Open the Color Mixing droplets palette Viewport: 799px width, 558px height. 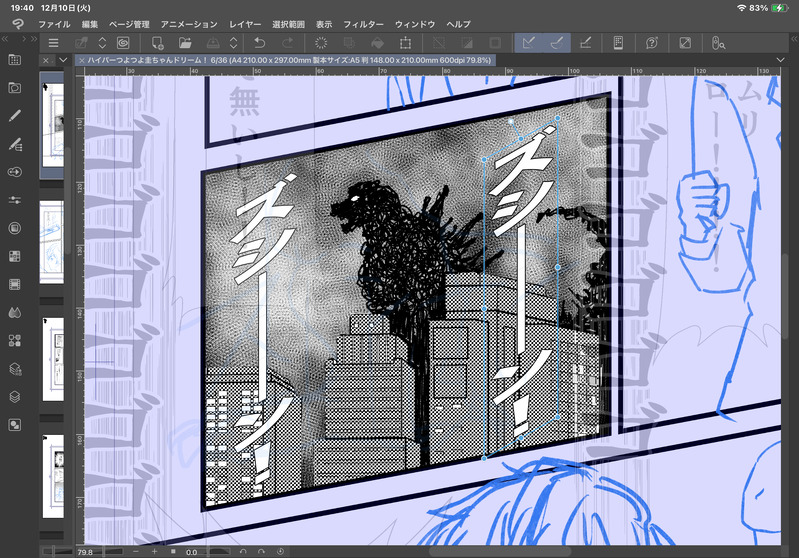click(15, 312)
